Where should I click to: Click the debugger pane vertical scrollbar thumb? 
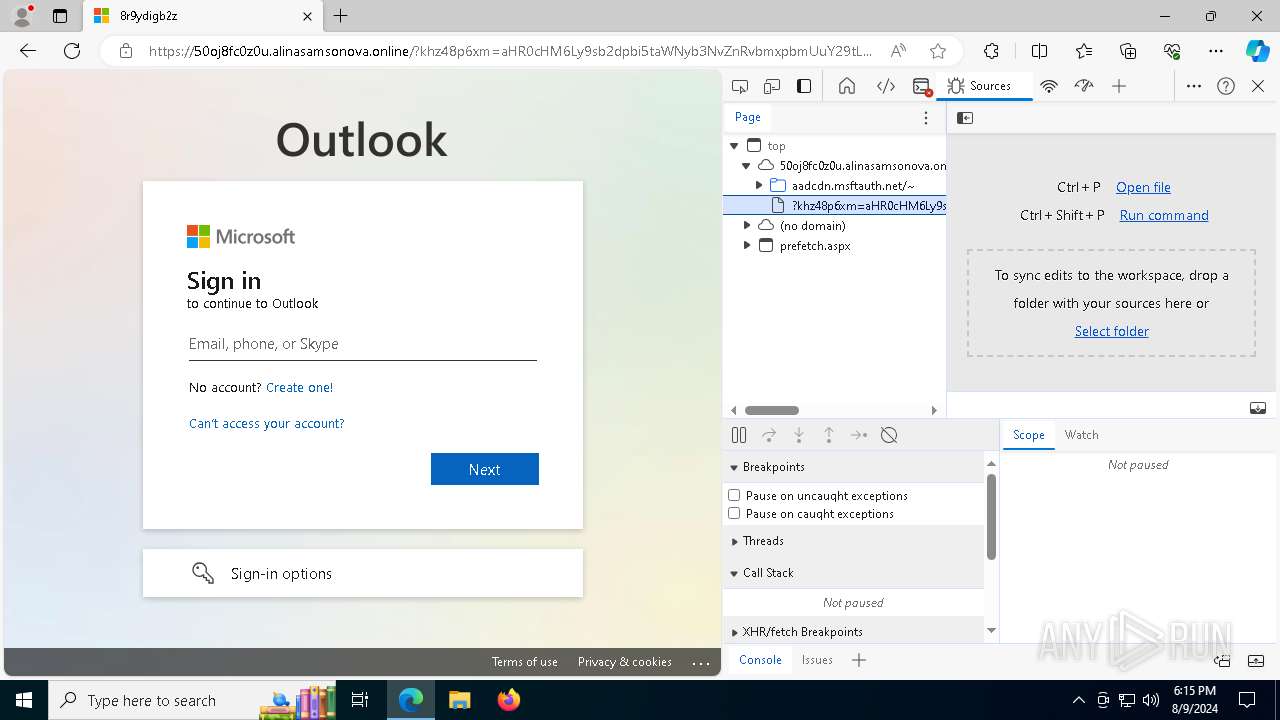pyautogui.click(x=991, y=516)
